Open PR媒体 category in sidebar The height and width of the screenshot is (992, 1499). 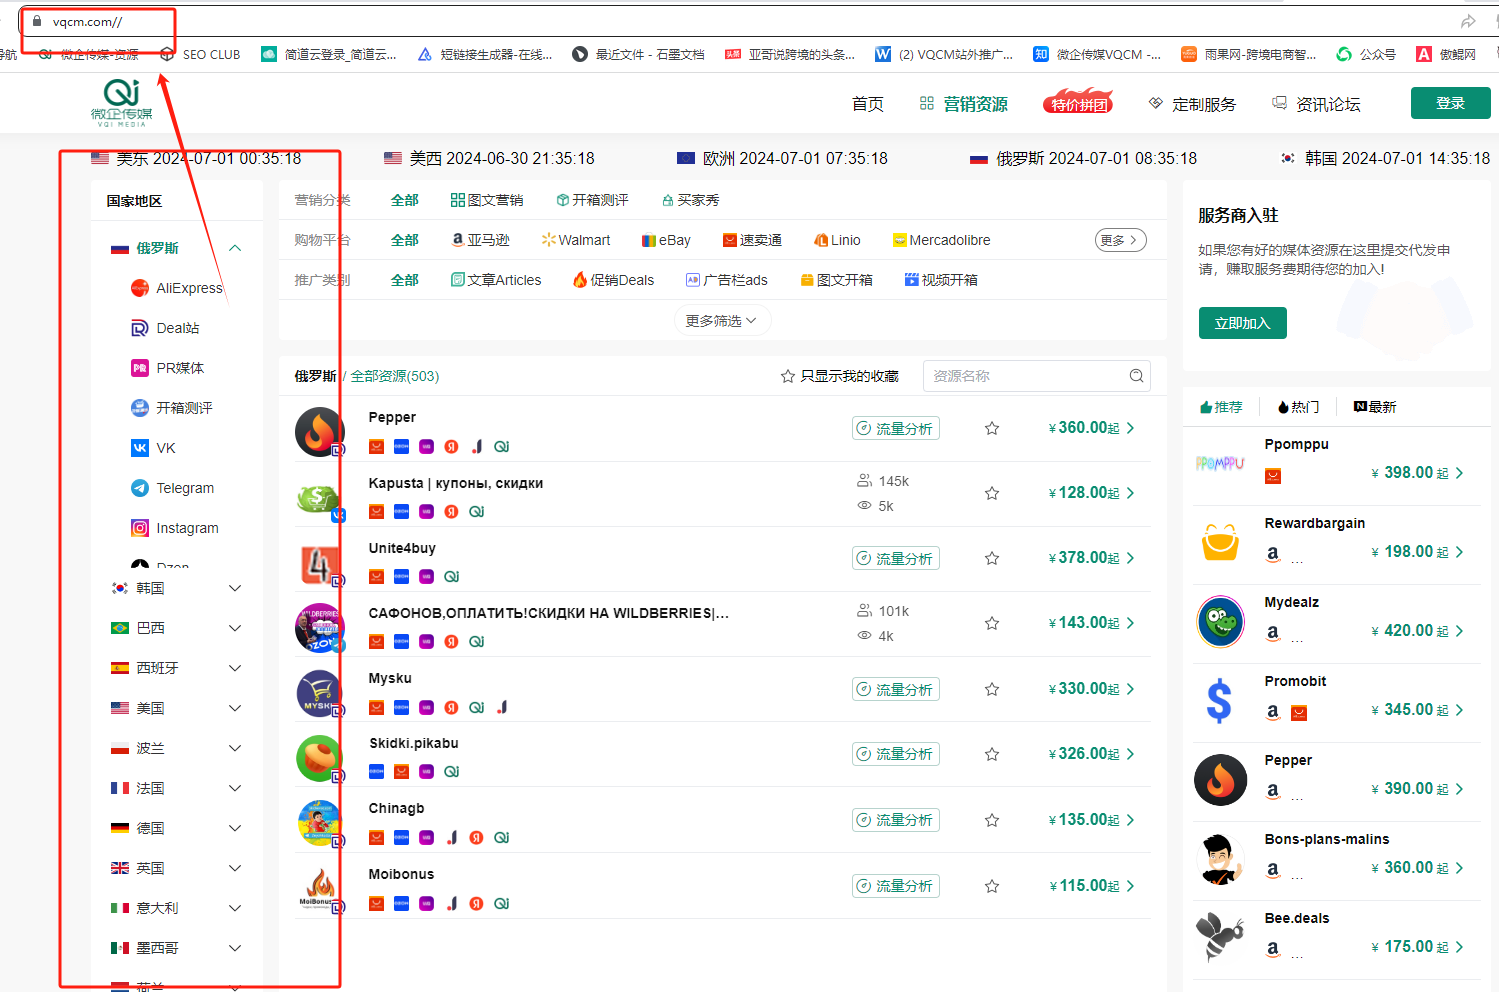[167, 368]
